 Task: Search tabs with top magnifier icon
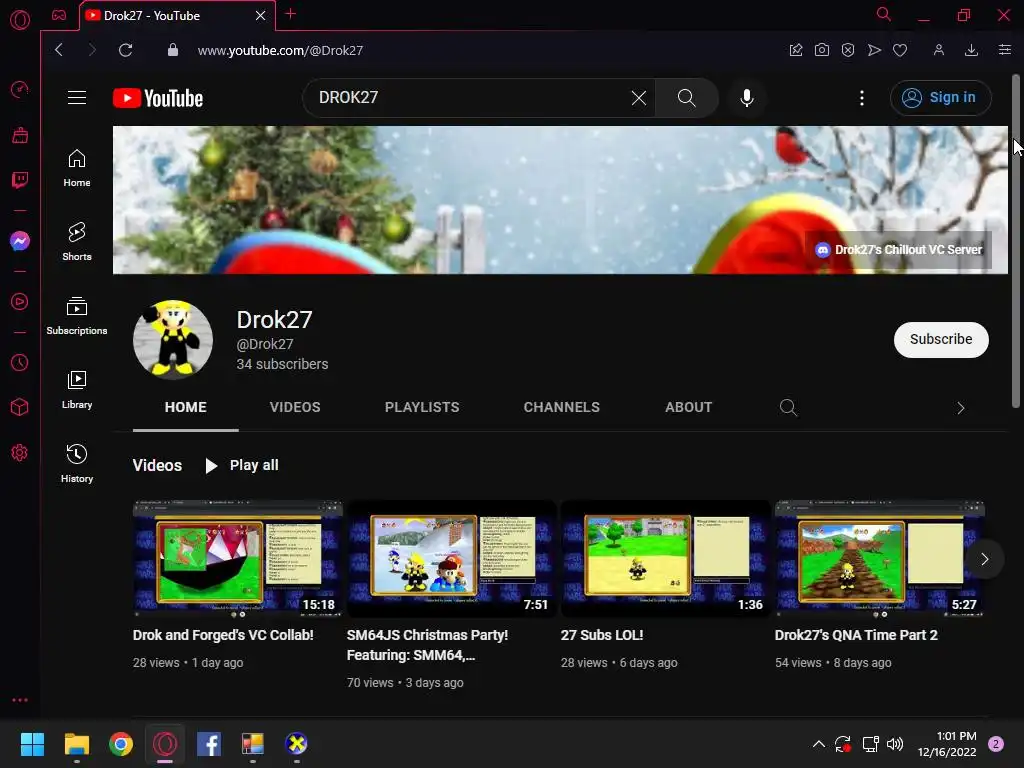tap(884, 14)
